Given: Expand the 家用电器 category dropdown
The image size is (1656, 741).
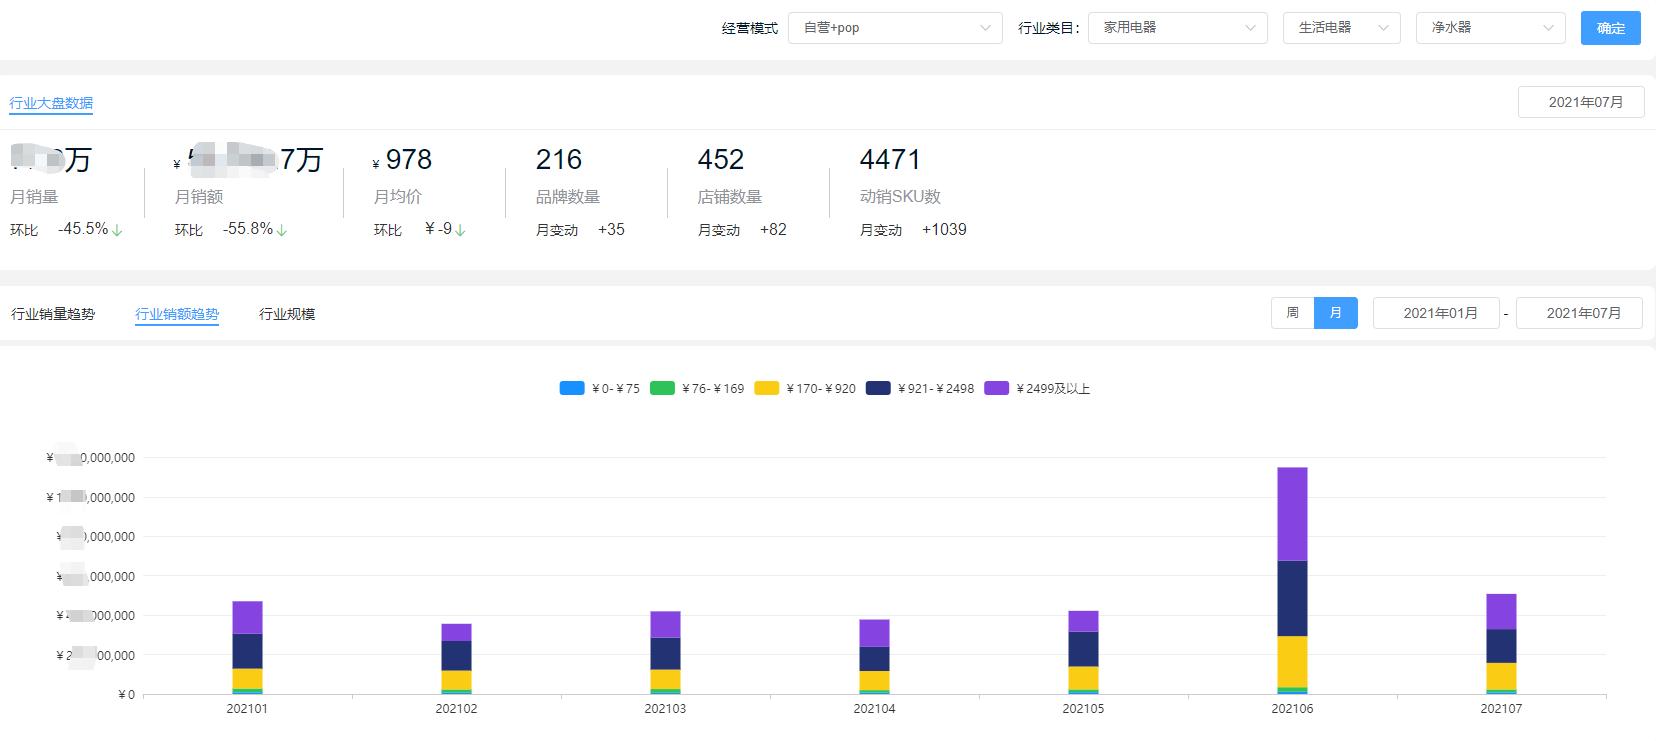Looking at the screenshot, I should click(x=1178, y=28).
